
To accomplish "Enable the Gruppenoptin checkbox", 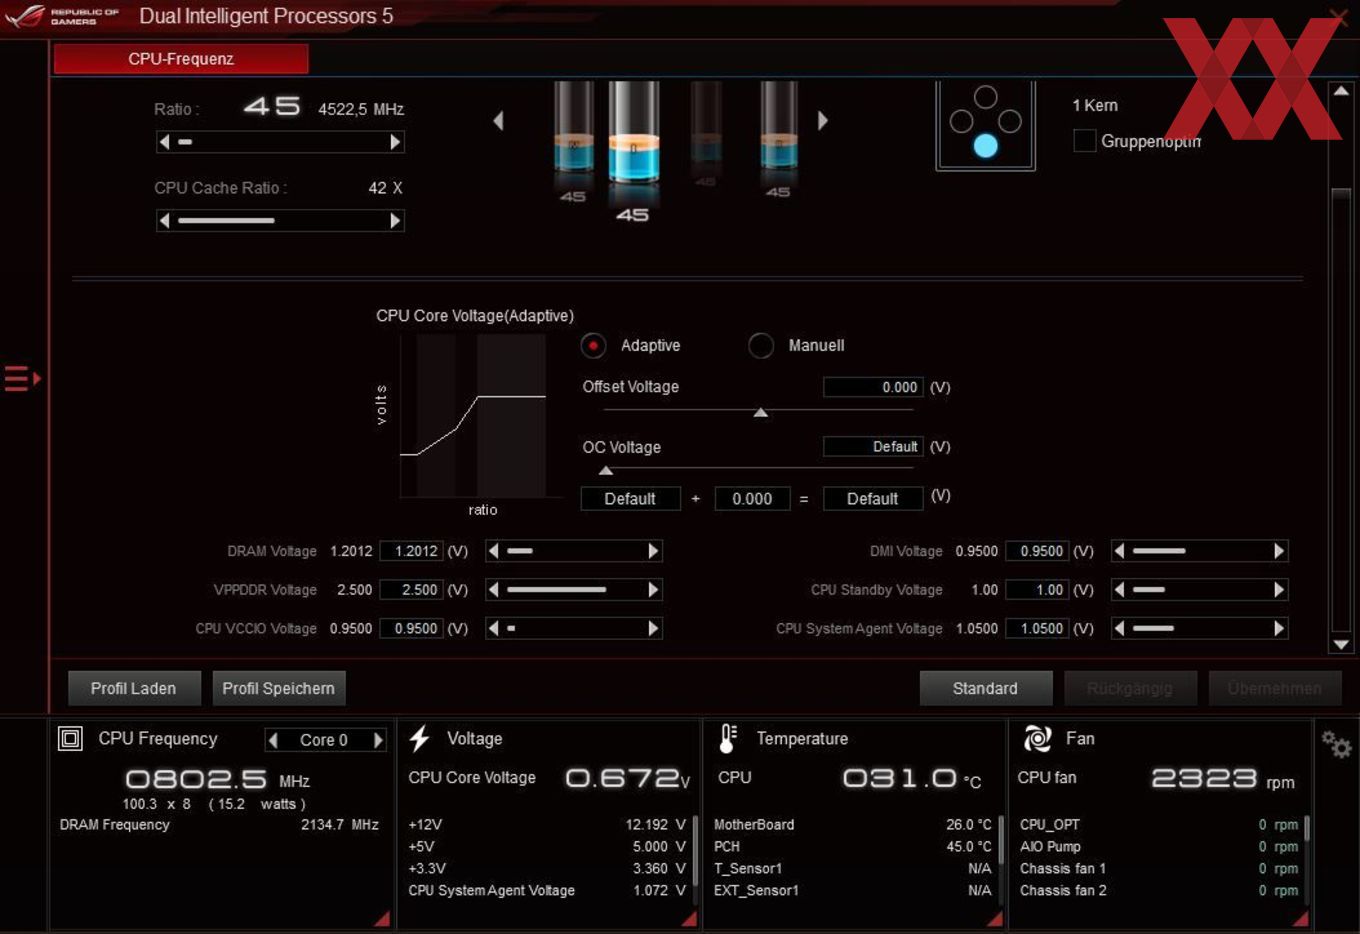I will pyautogui.click(x=1084, y=141).
